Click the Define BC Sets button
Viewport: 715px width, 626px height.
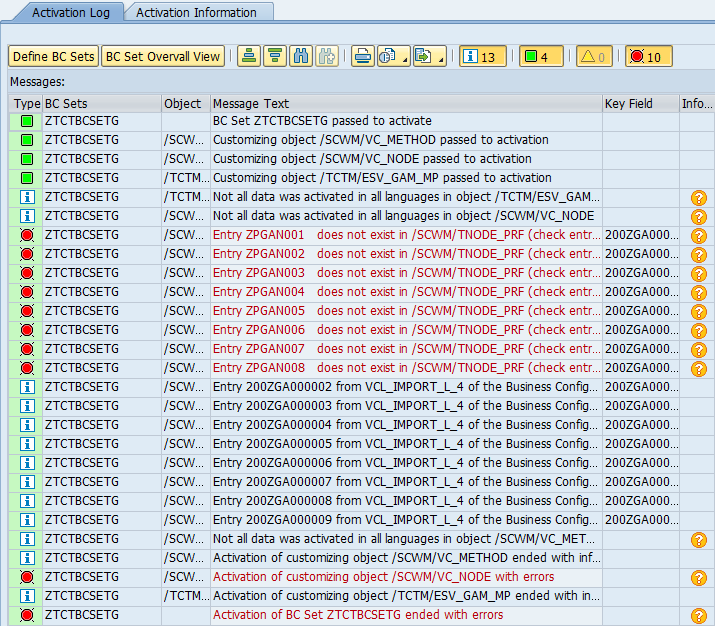click(53, 56)
